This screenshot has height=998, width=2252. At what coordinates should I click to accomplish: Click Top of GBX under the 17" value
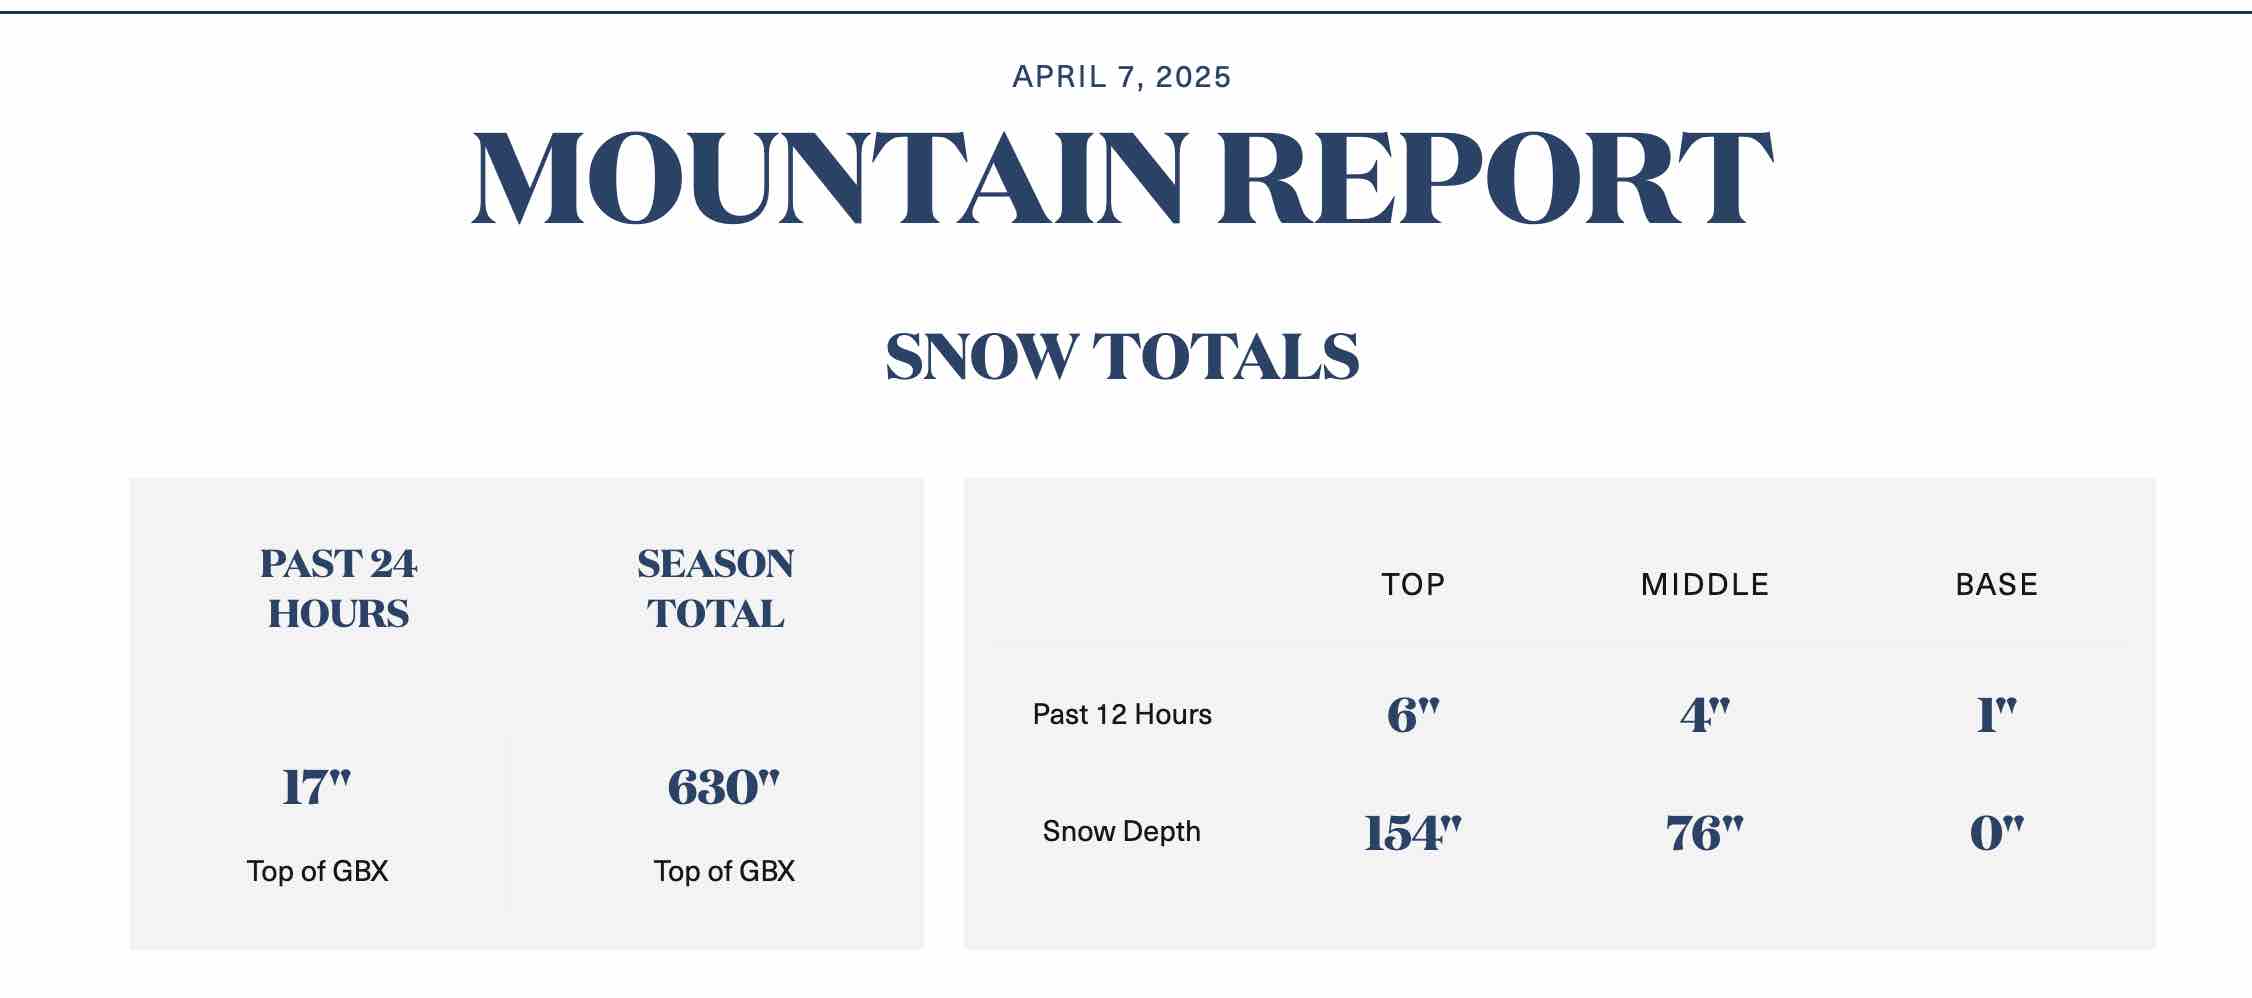[317, 871]
